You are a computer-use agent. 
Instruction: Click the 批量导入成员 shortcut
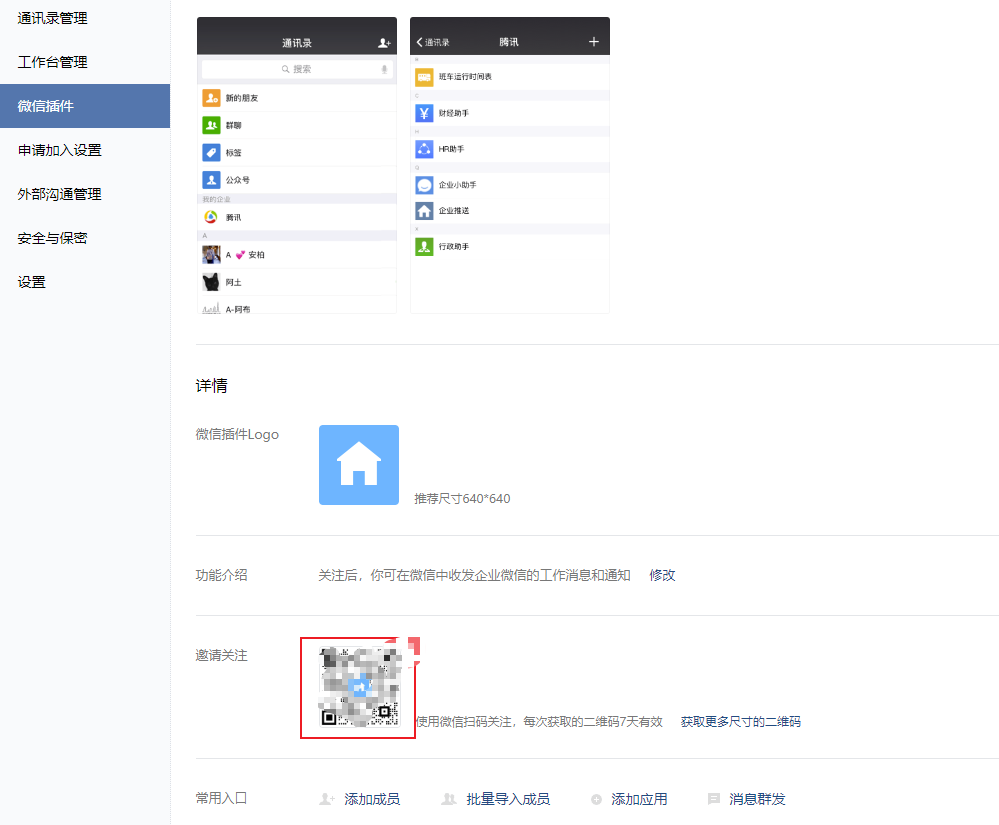click(x=508, y=799)
